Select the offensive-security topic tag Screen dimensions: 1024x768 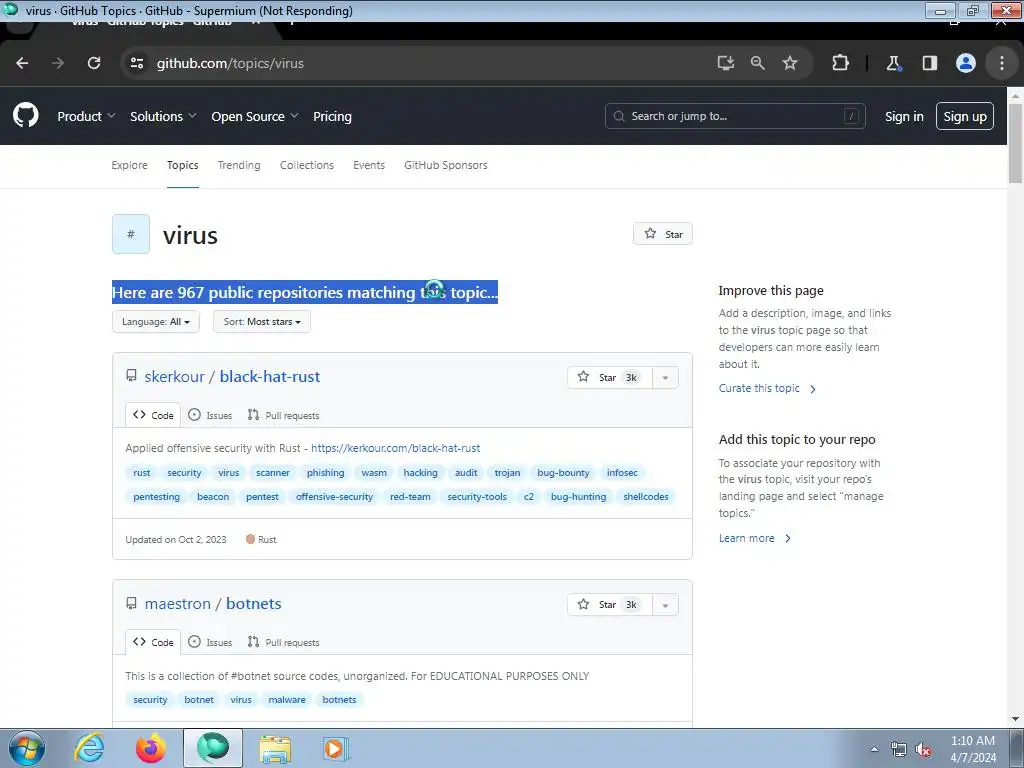click(x=334, y=497)
